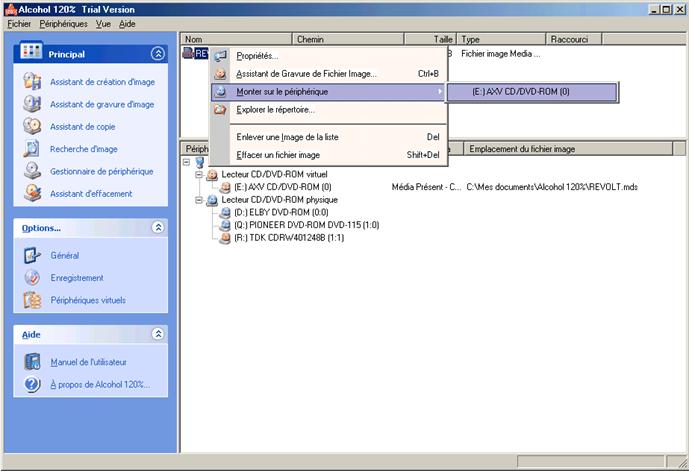The width and height of the screenshot is (689, 471).
Task: Open the Périphériques menu
Action: [x=63, y=24]
